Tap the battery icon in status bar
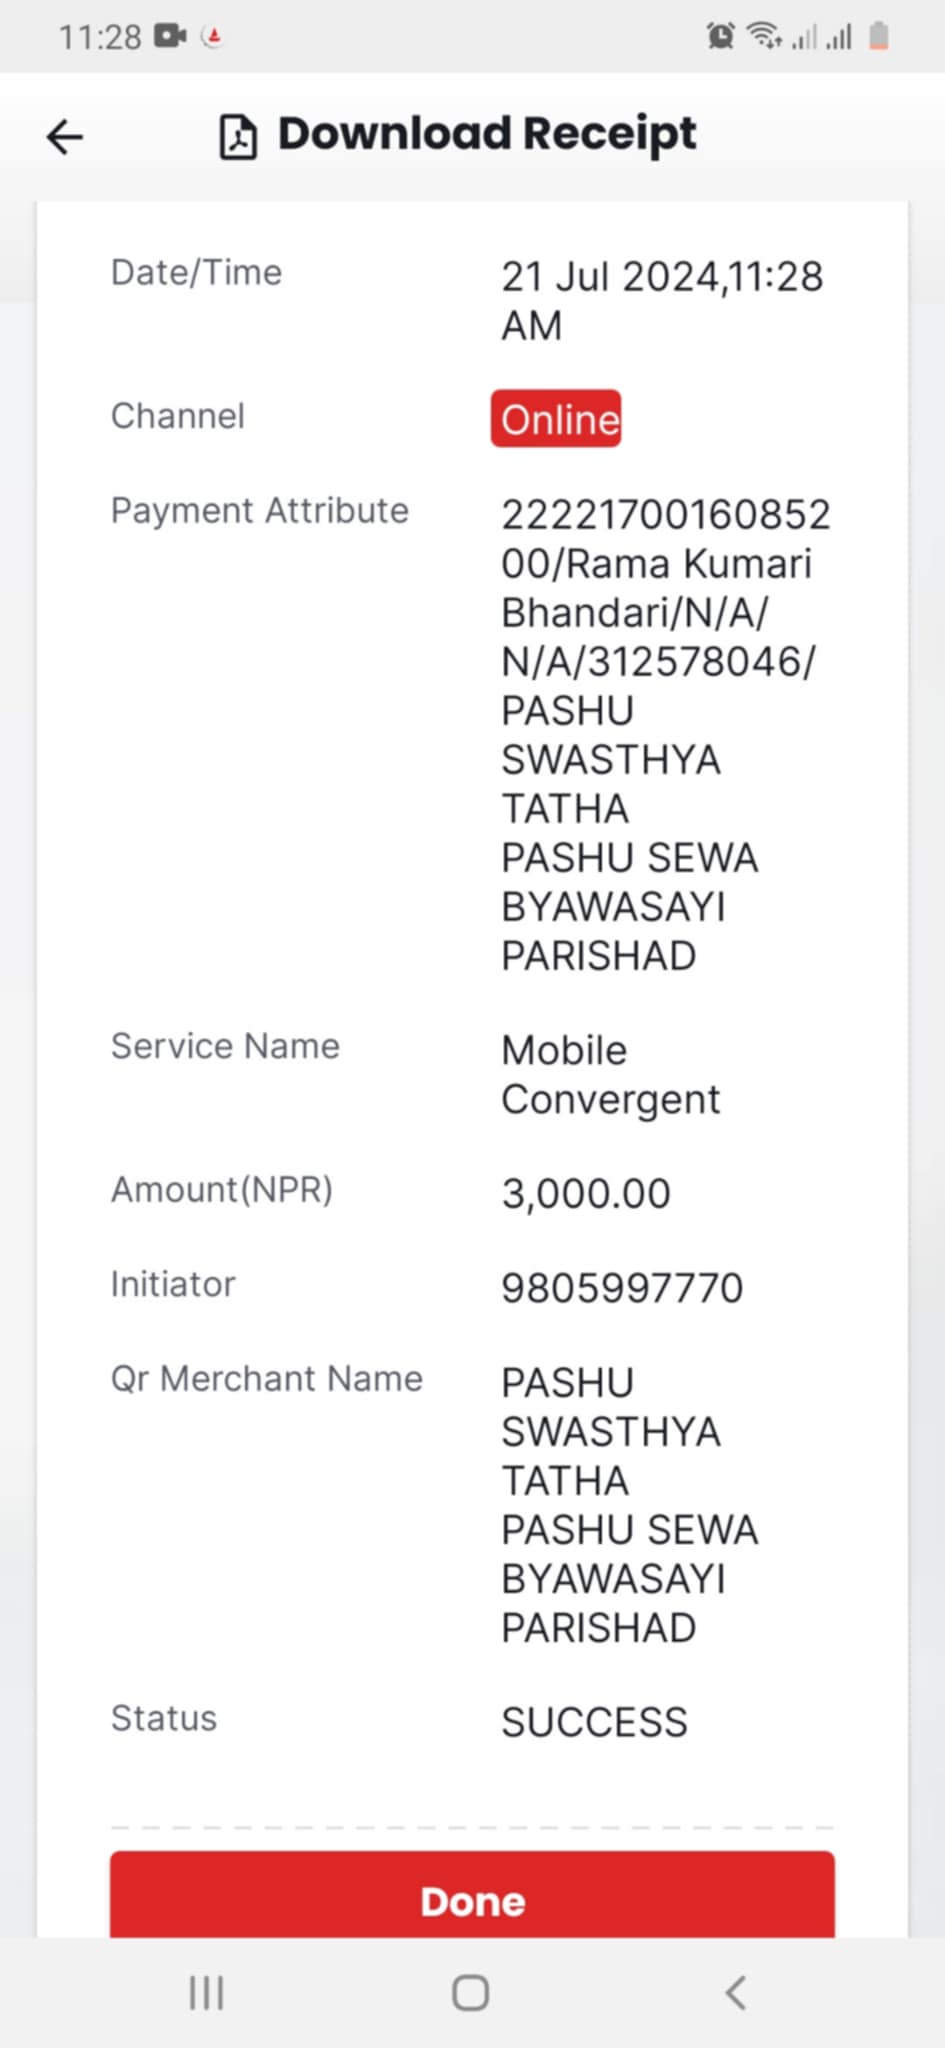945x2048 pixels. 879,36
